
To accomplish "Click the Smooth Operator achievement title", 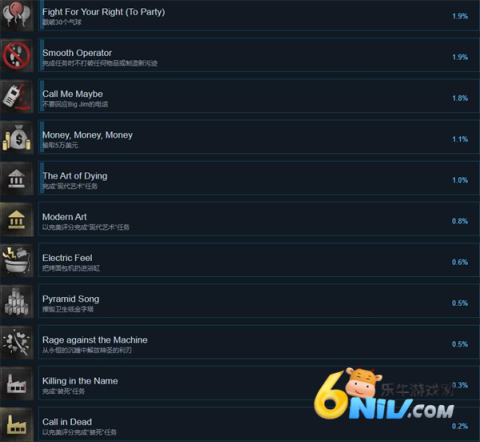I will click(77, 53).
